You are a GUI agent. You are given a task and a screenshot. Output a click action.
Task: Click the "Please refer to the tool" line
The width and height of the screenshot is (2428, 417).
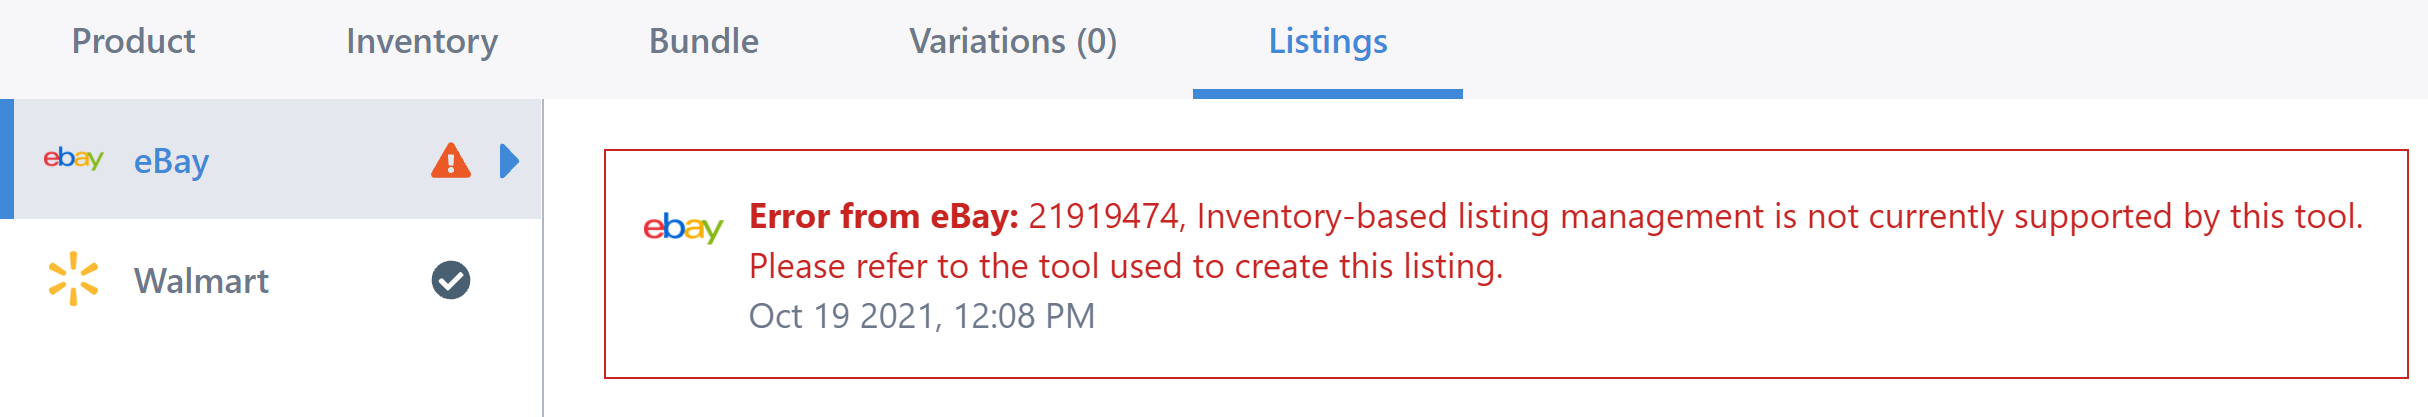1126,266
